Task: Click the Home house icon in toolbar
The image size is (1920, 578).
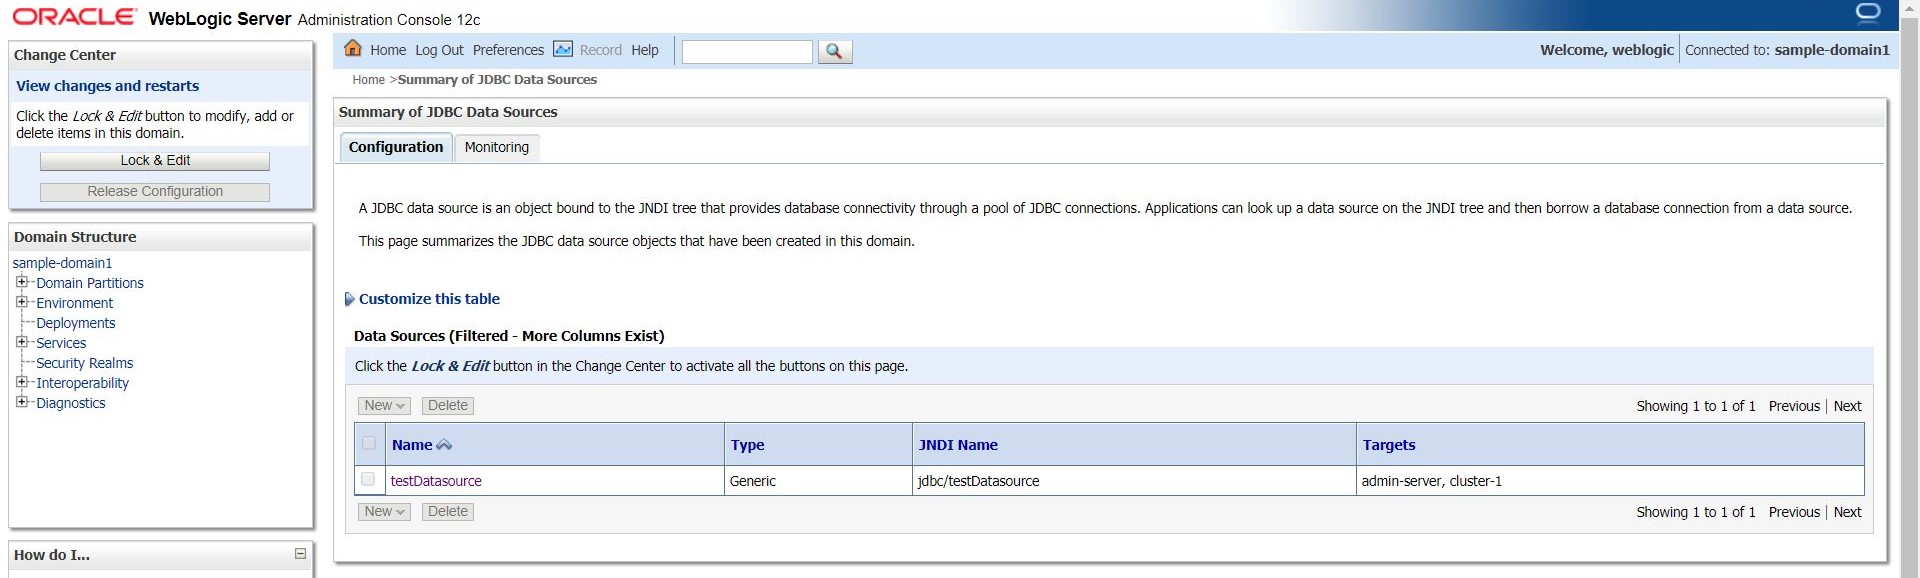Action: [352, 49]
